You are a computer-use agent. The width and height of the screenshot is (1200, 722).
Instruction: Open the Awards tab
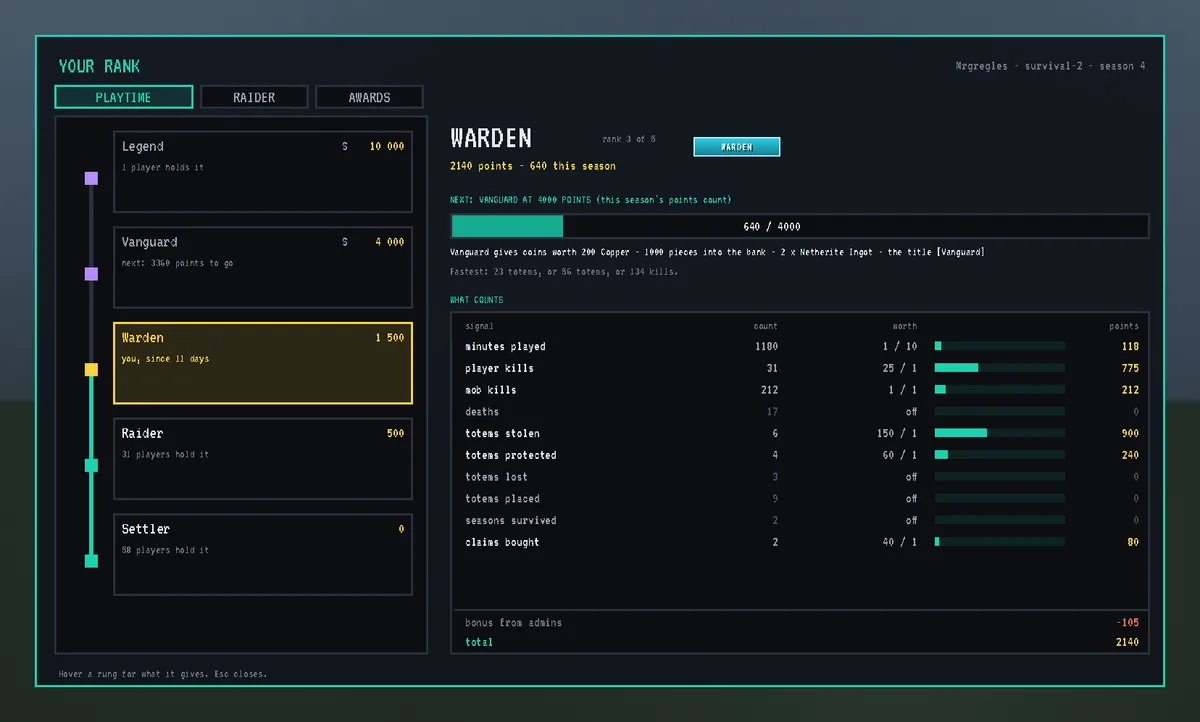point(369,97)
